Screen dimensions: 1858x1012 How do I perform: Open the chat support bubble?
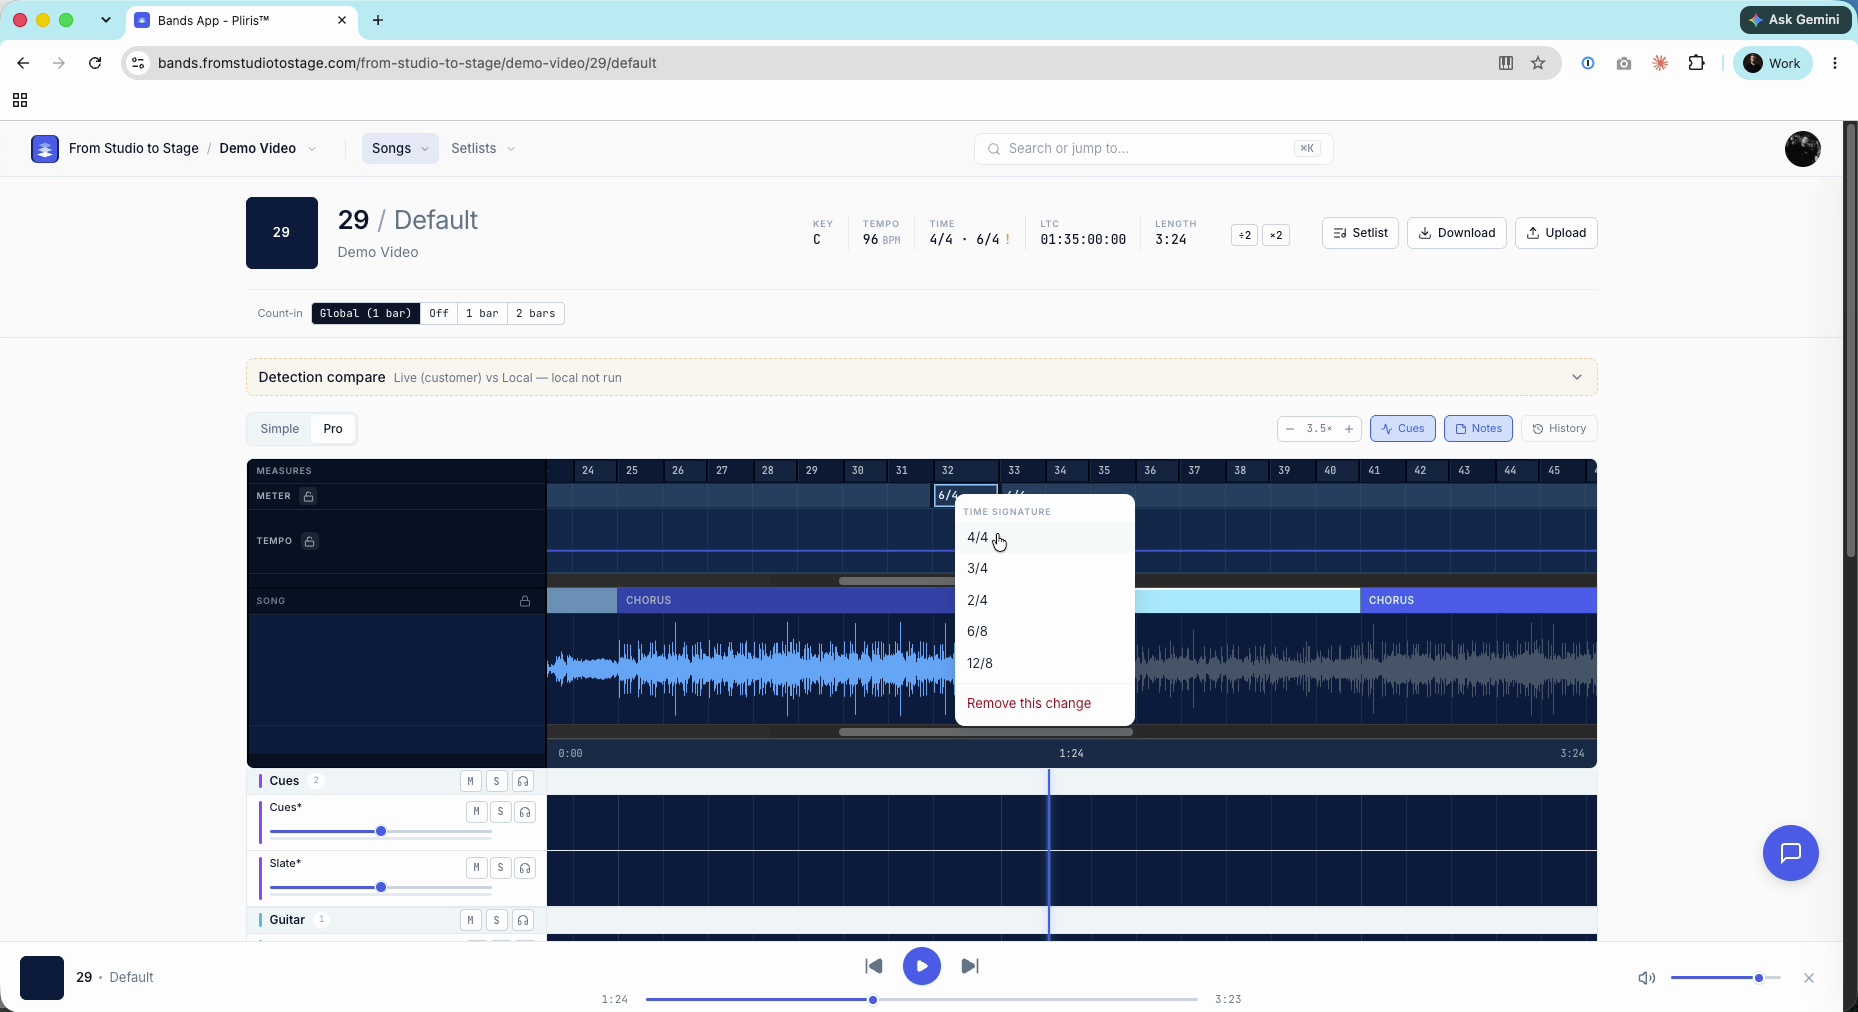(x=1791, y=853)
